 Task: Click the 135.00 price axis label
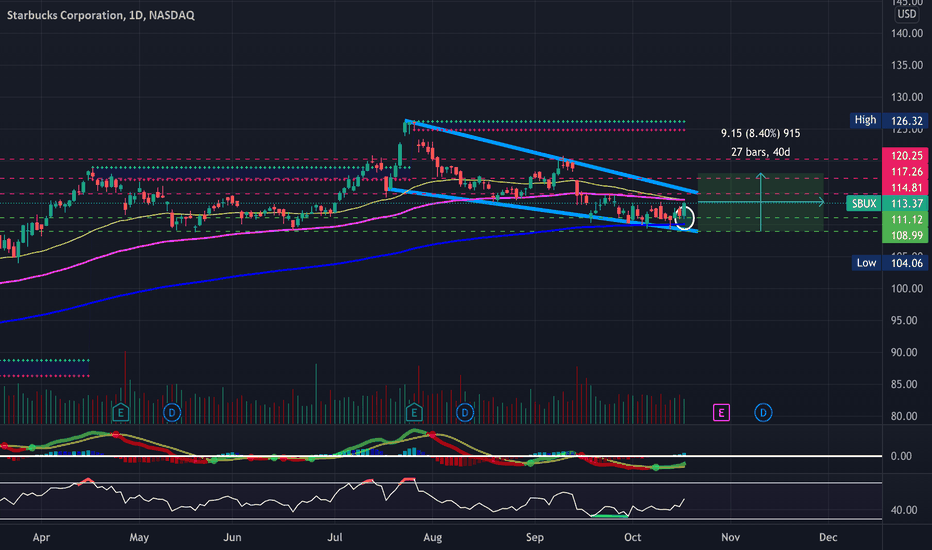(906, 65)
